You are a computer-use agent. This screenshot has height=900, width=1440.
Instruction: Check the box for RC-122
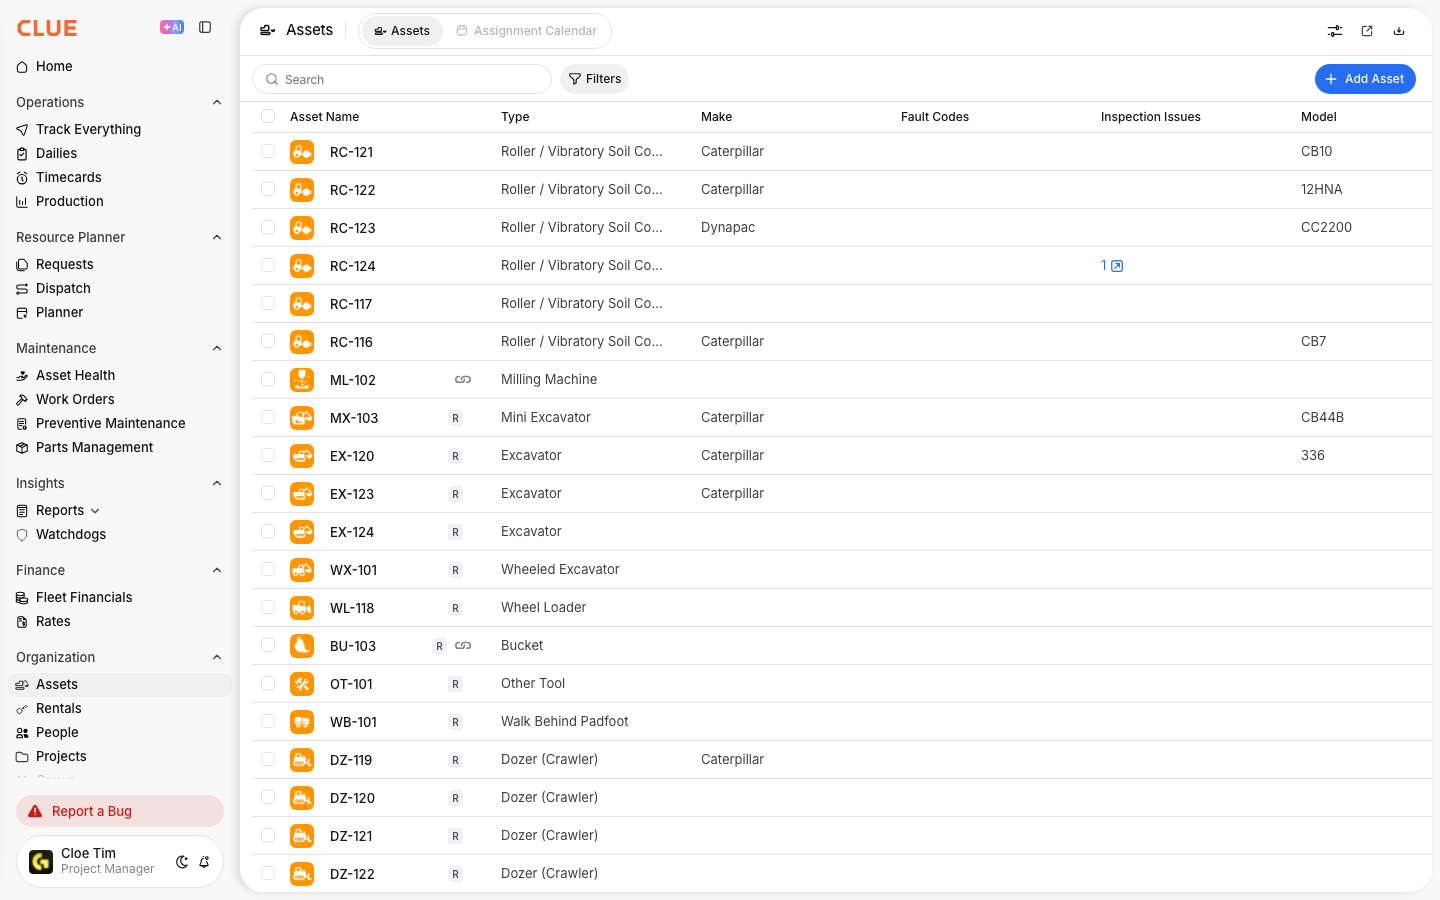click(268, 189)
